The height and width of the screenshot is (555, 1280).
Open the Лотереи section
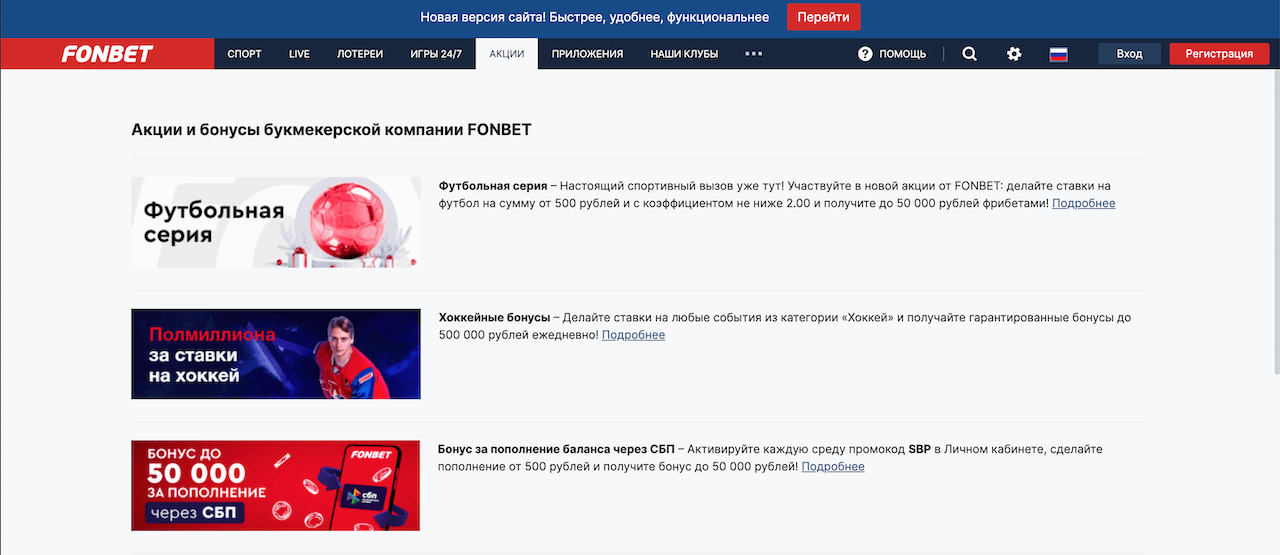[x=360, y=54]
